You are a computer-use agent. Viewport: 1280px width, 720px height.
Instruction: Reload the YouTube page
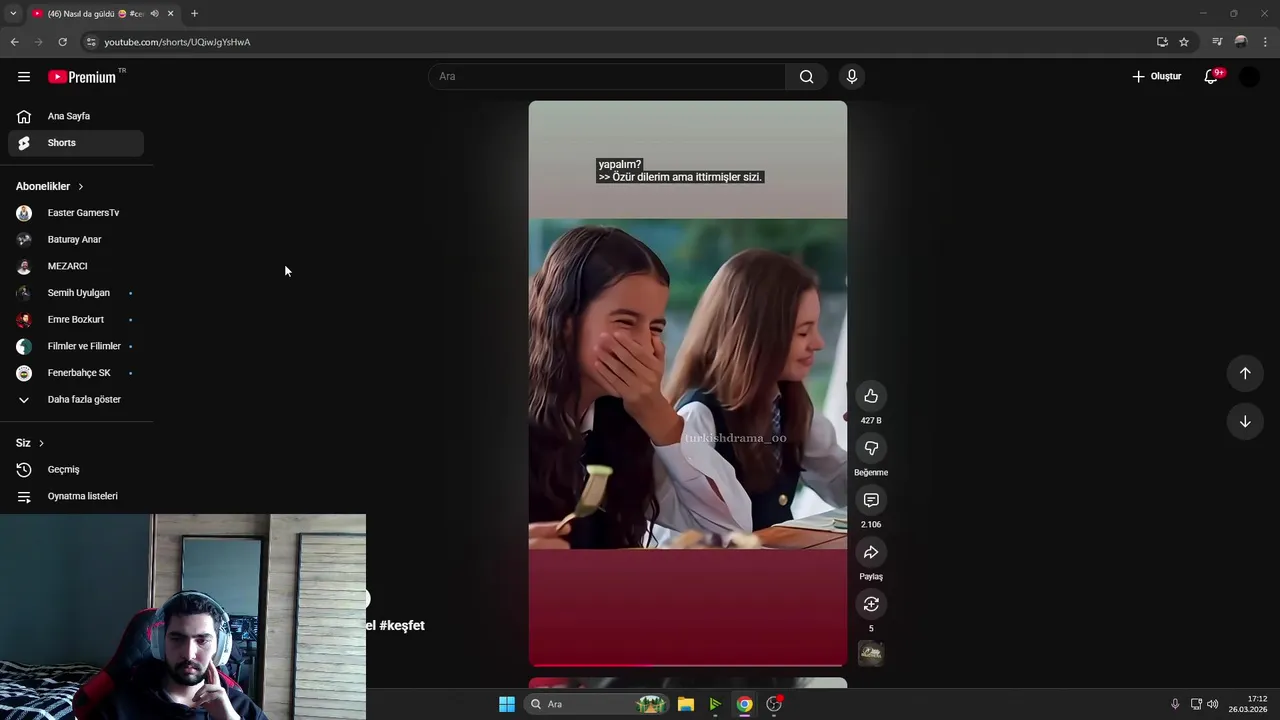(x=62, y=42)
